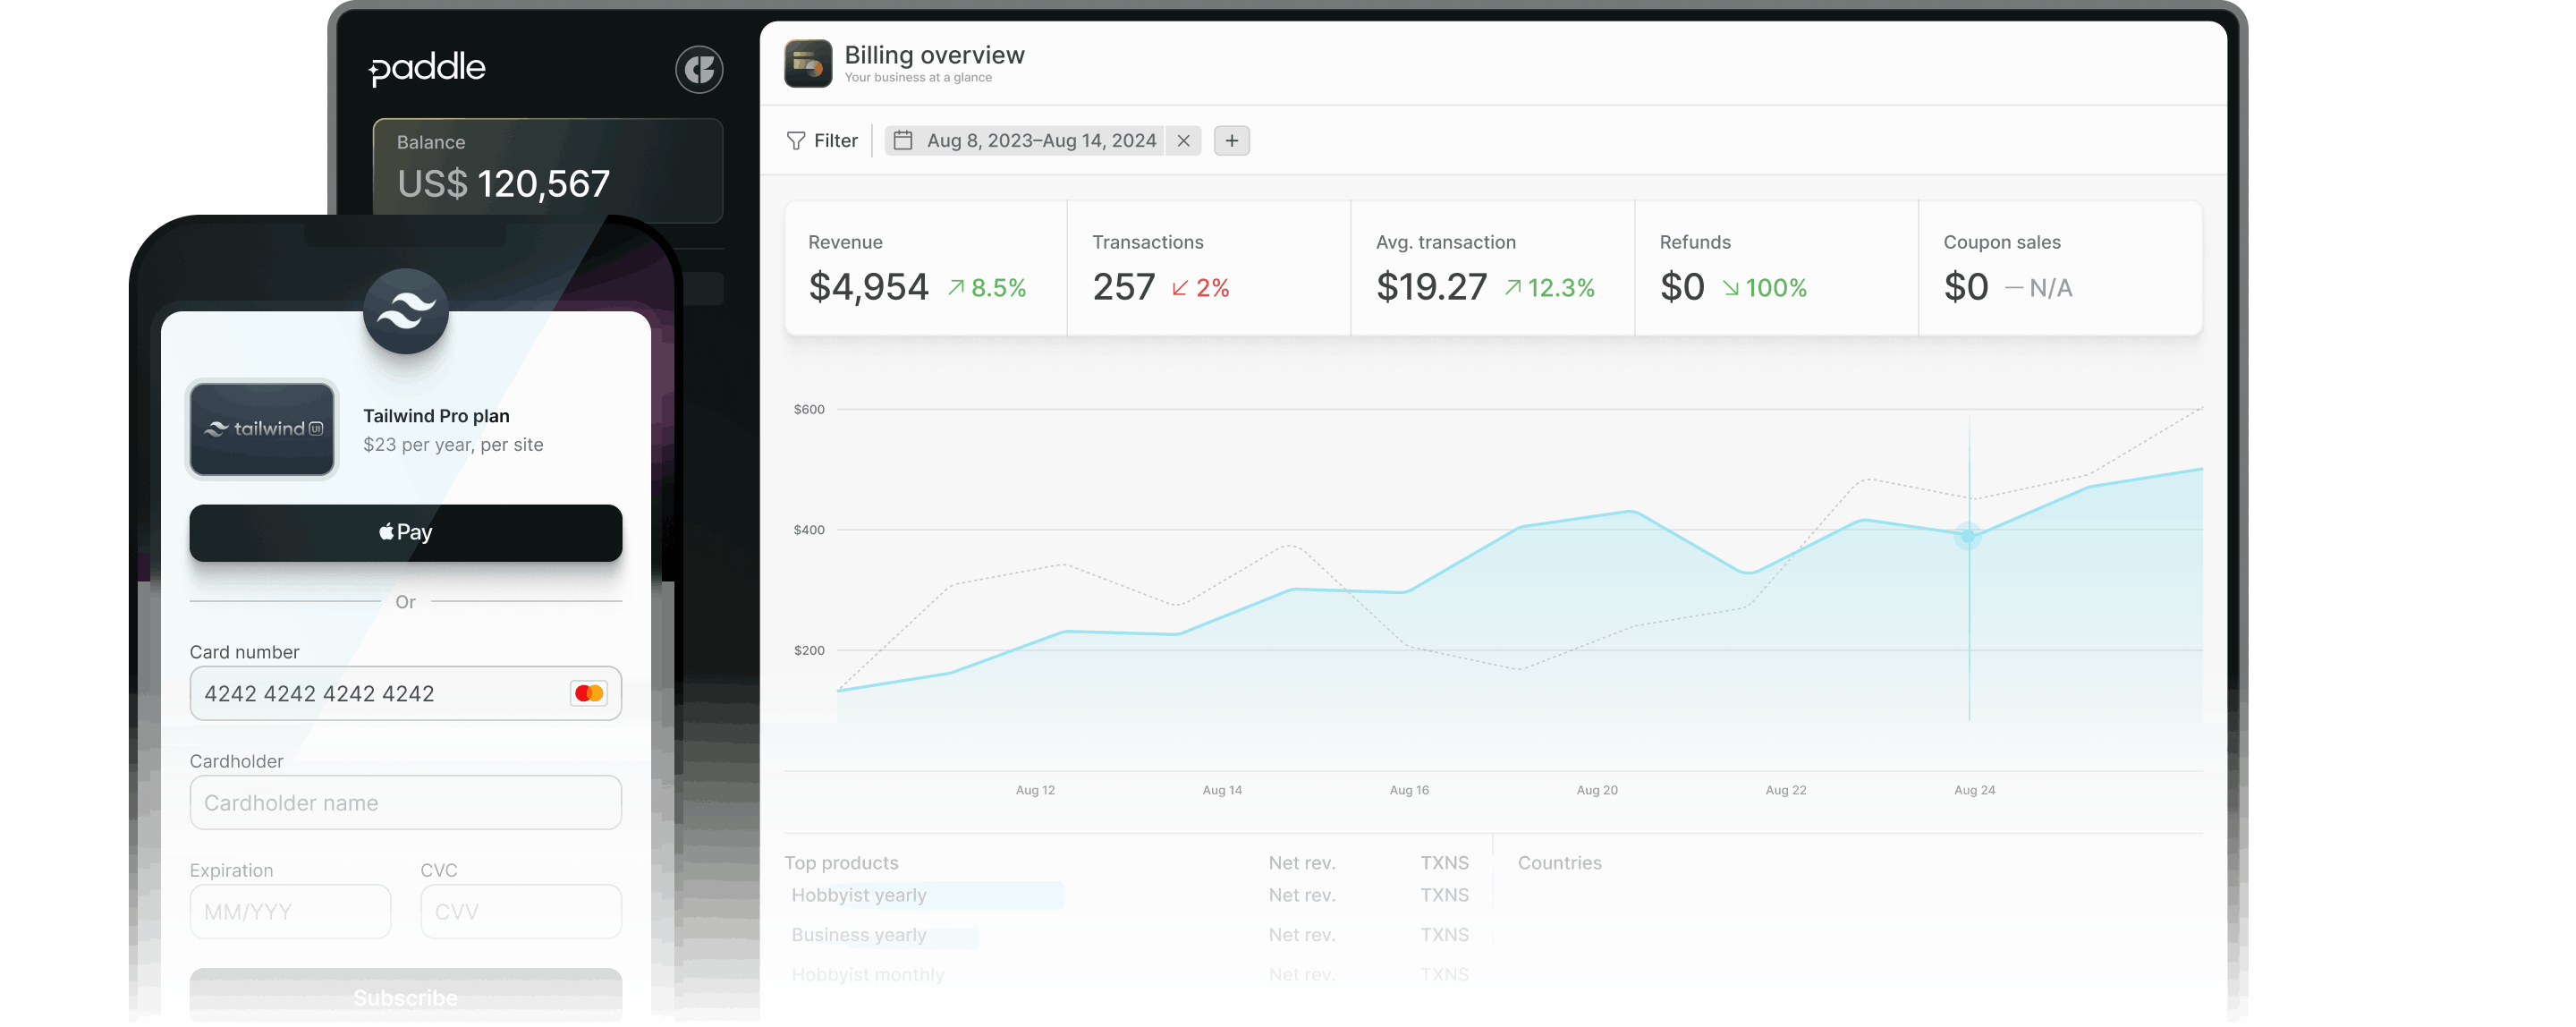Open the Aug 8, 2023–Aug 14, 2024 date range selector

(1043, 140)
